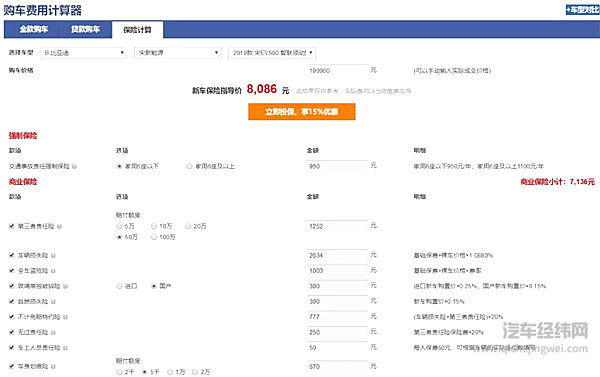
Task: Click the 车辆损失险 amount field 2634
Action: tap(337, 255)
